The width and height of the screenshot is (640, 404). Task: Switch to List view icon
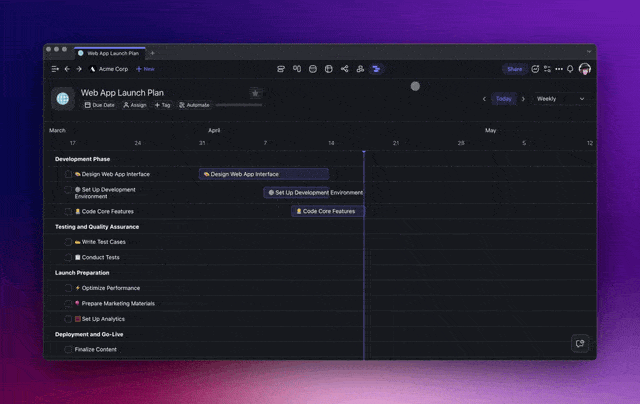(x=281, y=69)
